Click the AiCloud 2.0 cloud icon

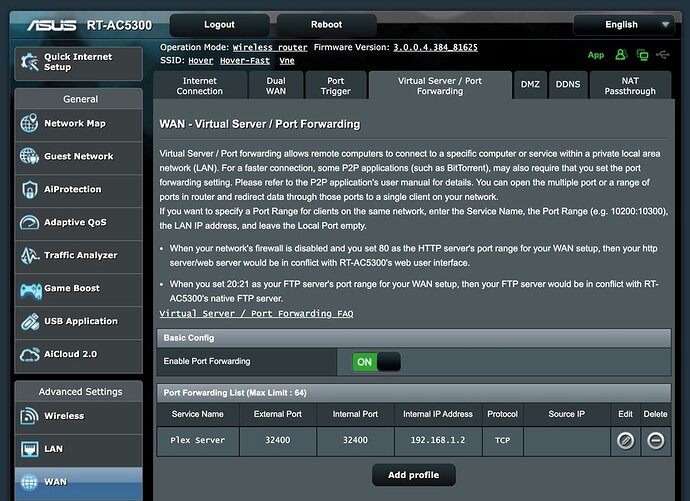coord(29,355)
